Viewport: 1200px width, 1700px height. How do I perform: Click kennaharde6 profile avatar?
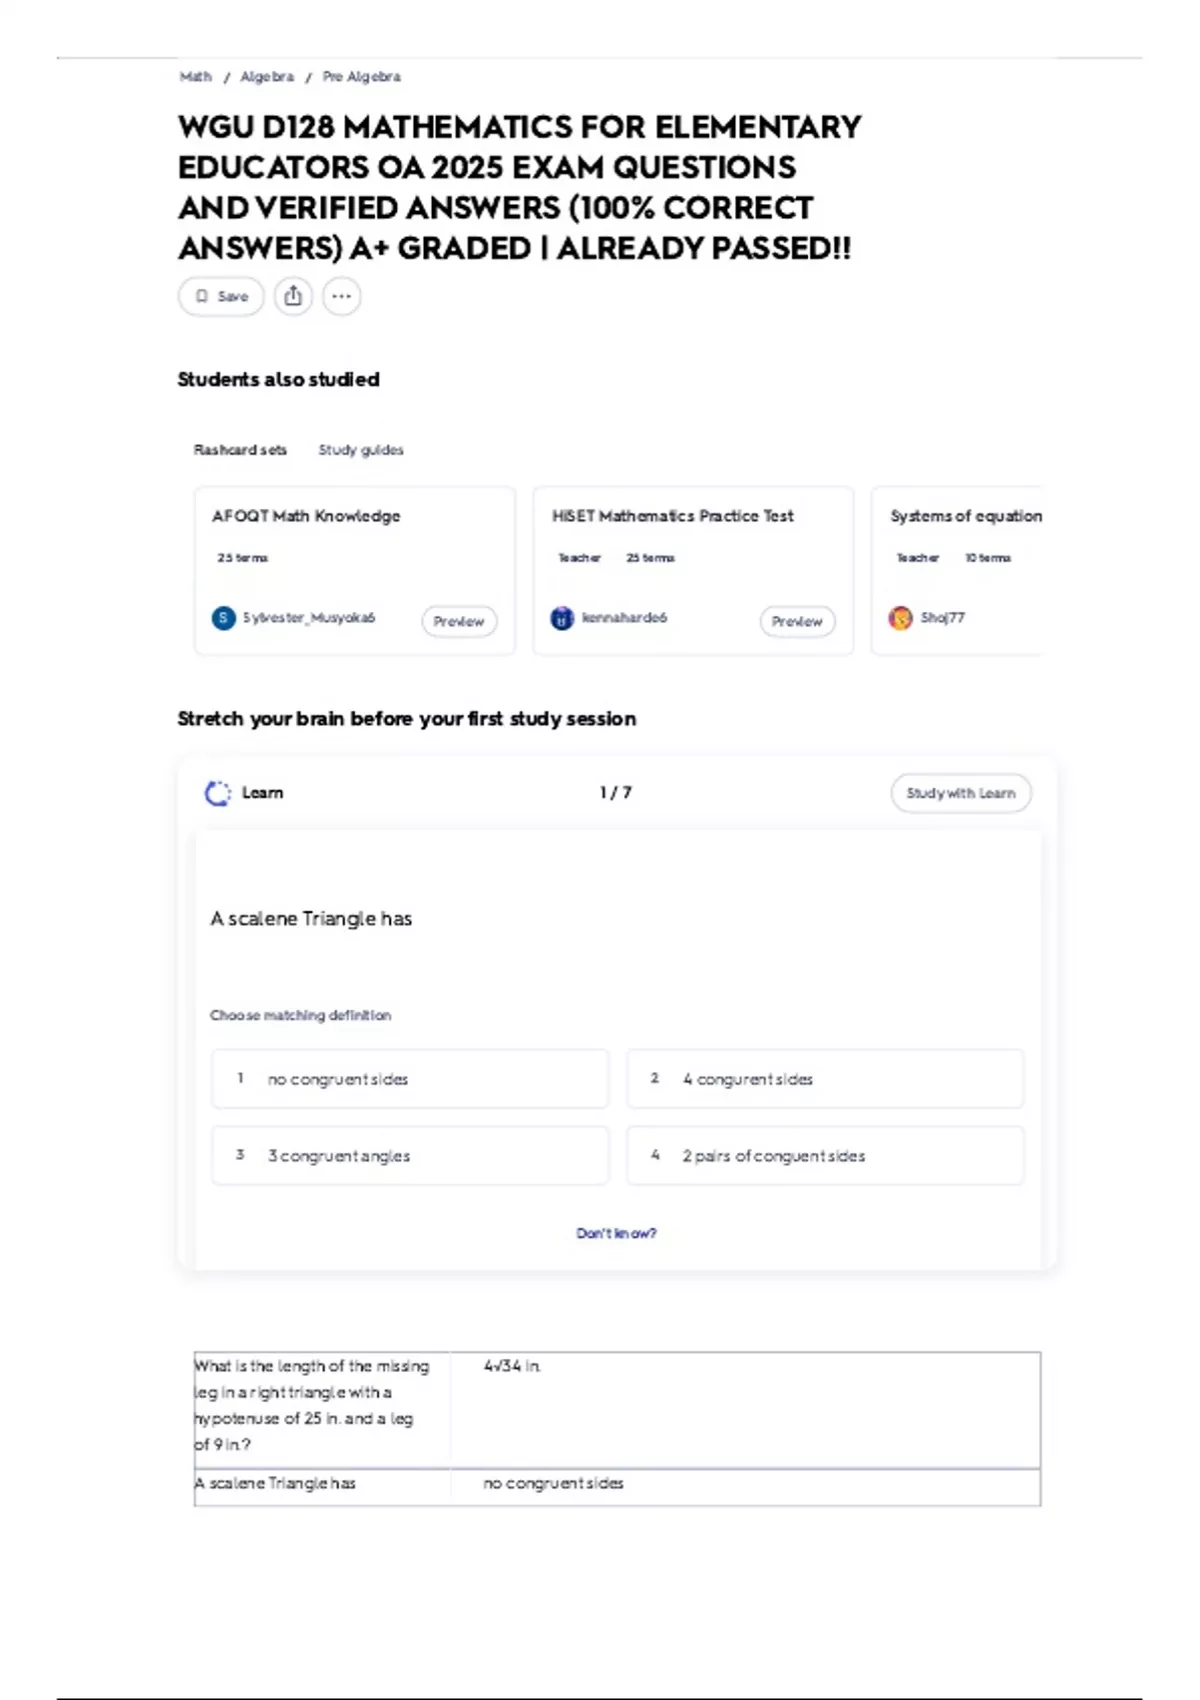point(563,618)
